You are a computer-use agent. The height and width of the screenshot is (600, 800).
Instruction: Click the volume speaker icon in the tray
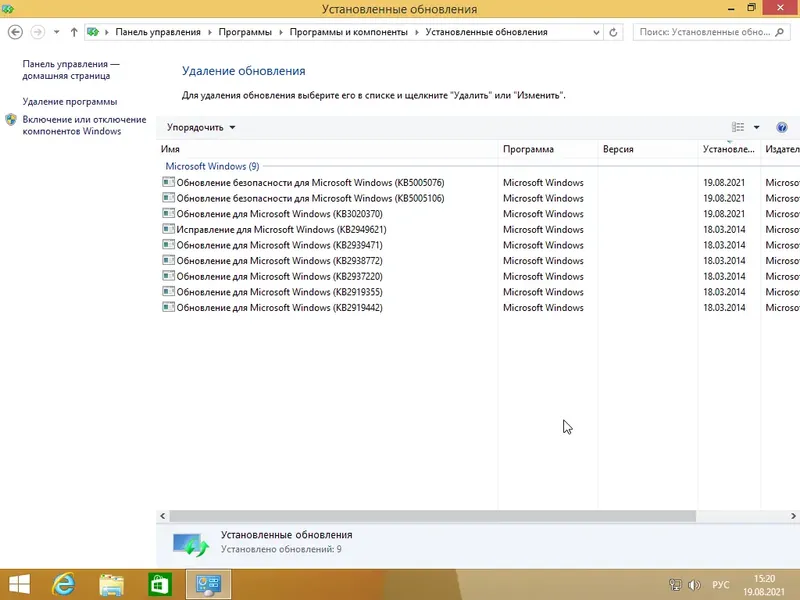[693, 584]
